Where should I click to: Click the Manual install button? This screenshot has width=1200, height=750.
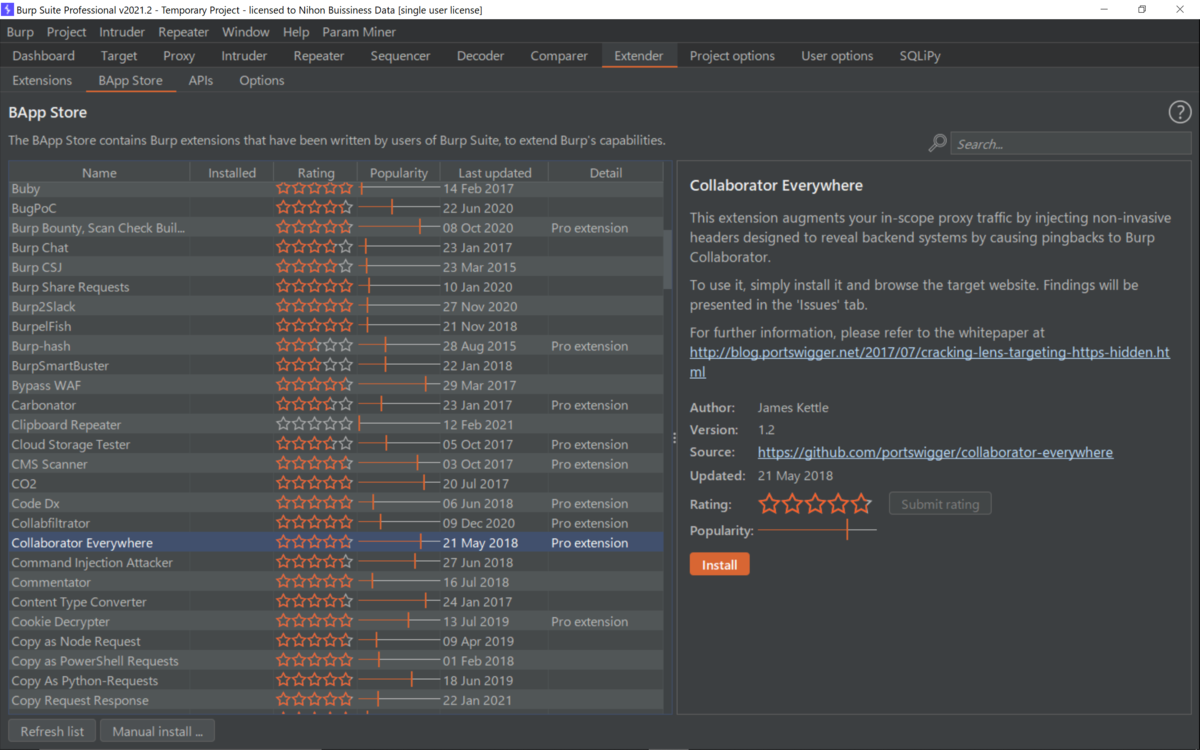(157, 731)
